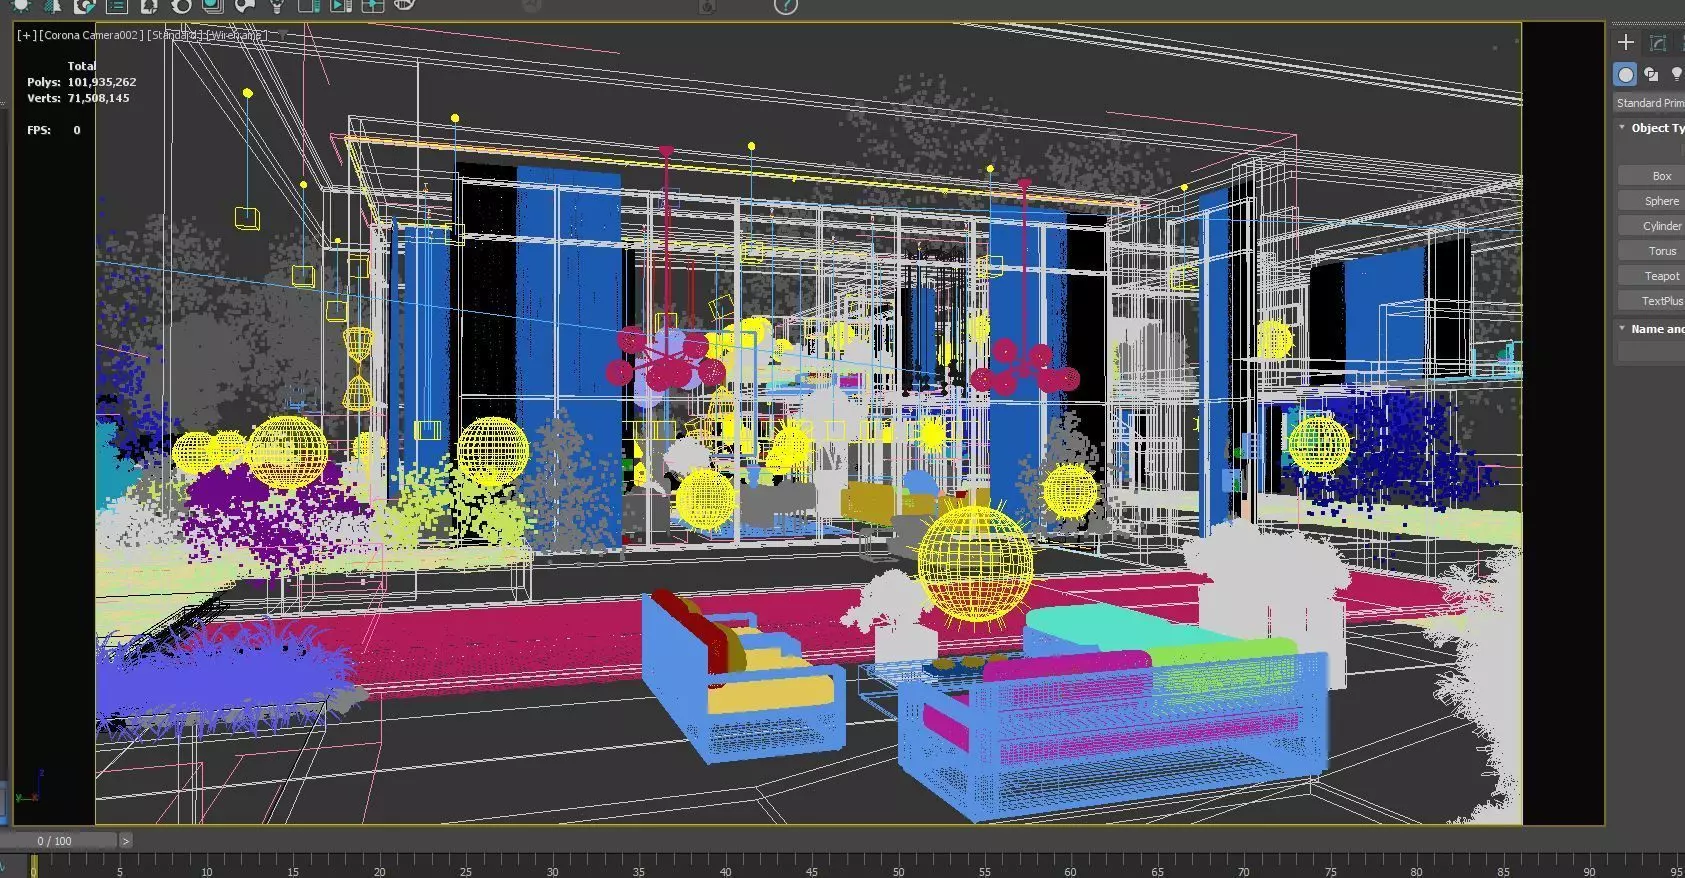Jump to frame 10 on timeline
Image resolution: width=1685 pixels, height=878 pixels.
click(206, 872)
